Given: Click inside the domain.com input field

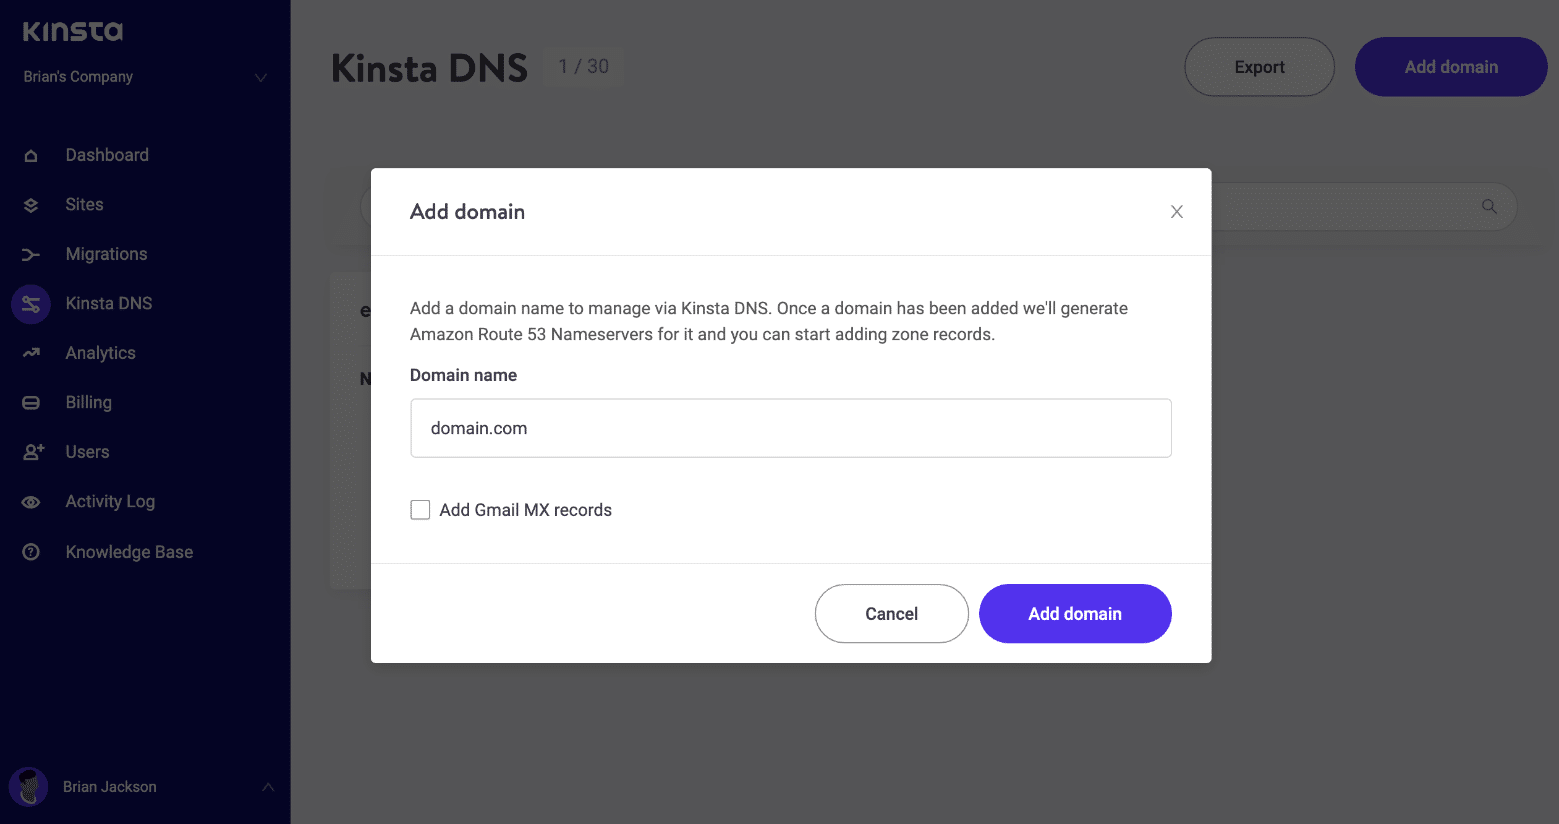Looking at the screenshot, I should coord(790,428).
